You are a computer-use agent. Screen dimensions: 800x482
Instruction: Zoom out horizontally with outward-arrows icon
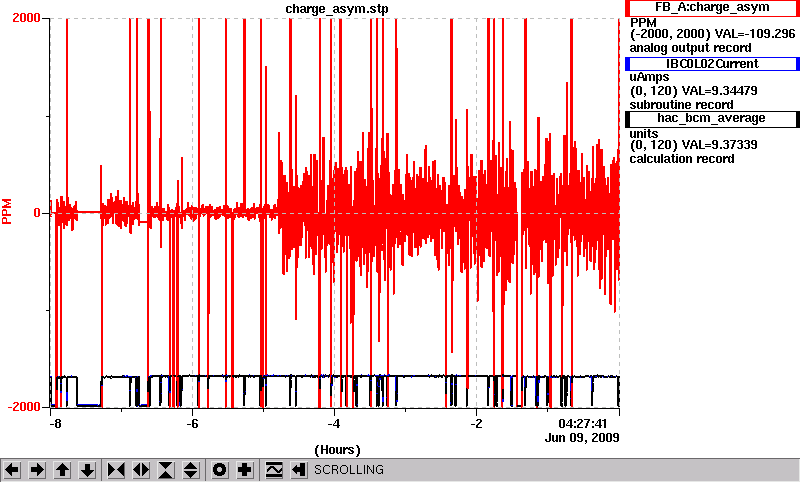(x=141, y=470)
